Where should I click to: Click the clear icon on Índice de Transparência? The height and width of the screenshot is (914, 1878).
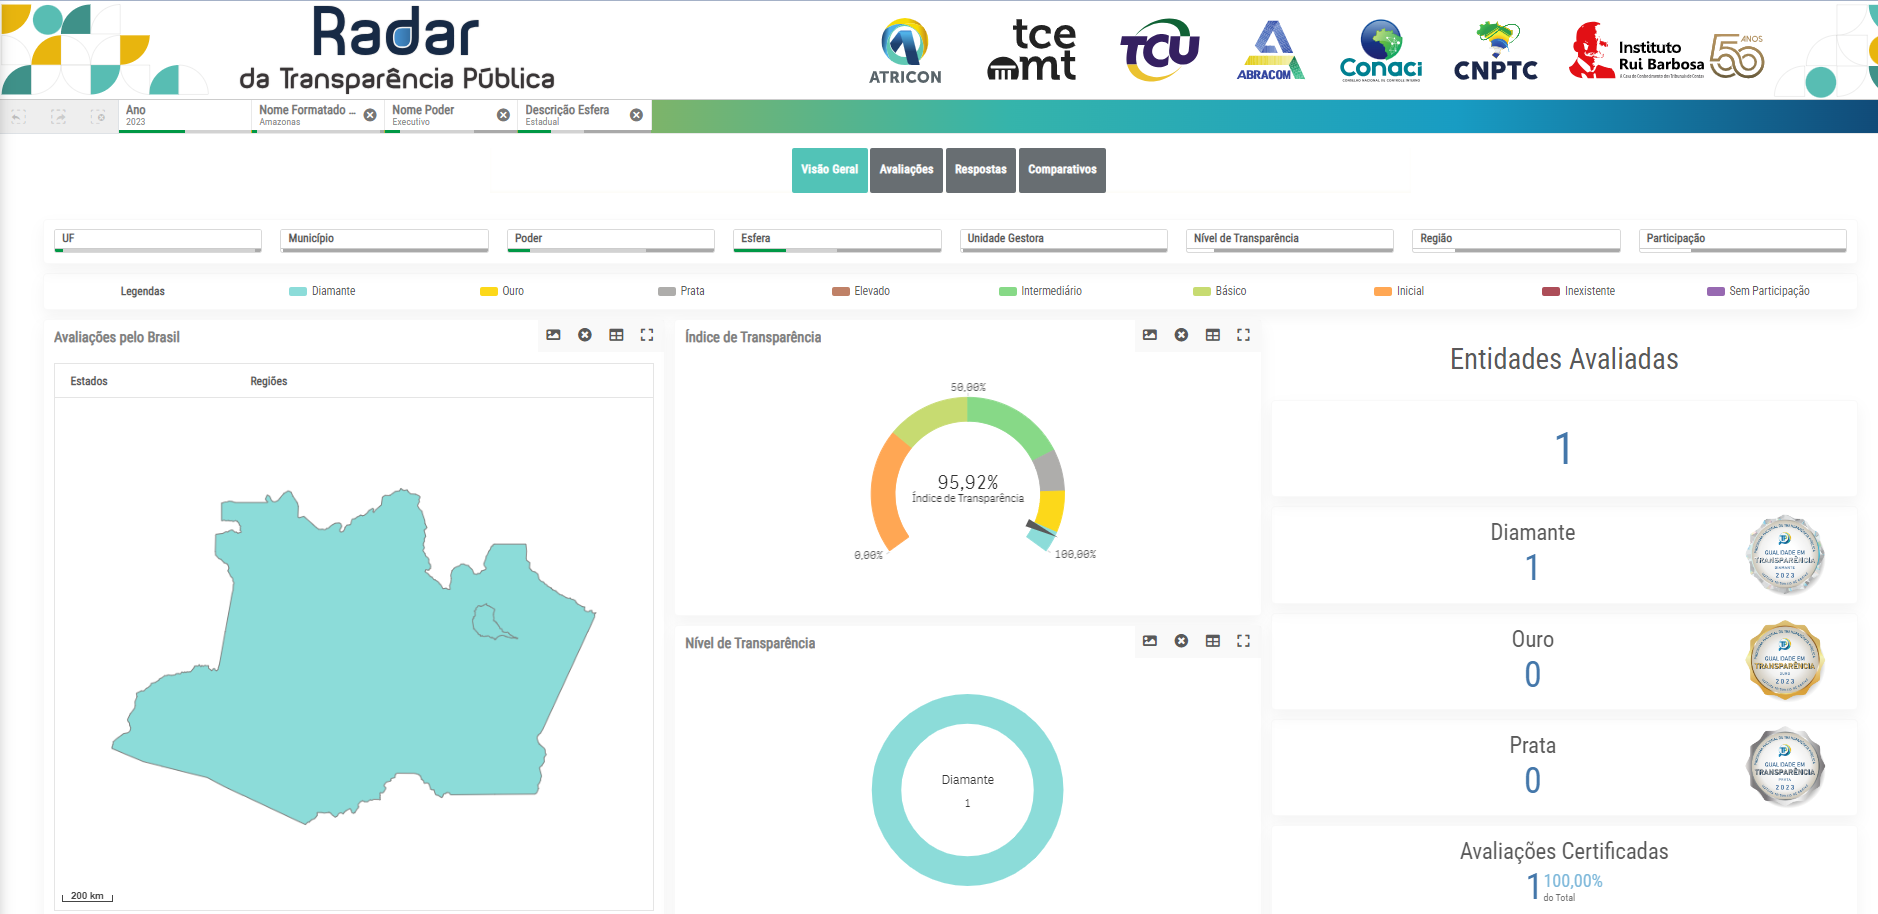click(x=1181, y=335)
